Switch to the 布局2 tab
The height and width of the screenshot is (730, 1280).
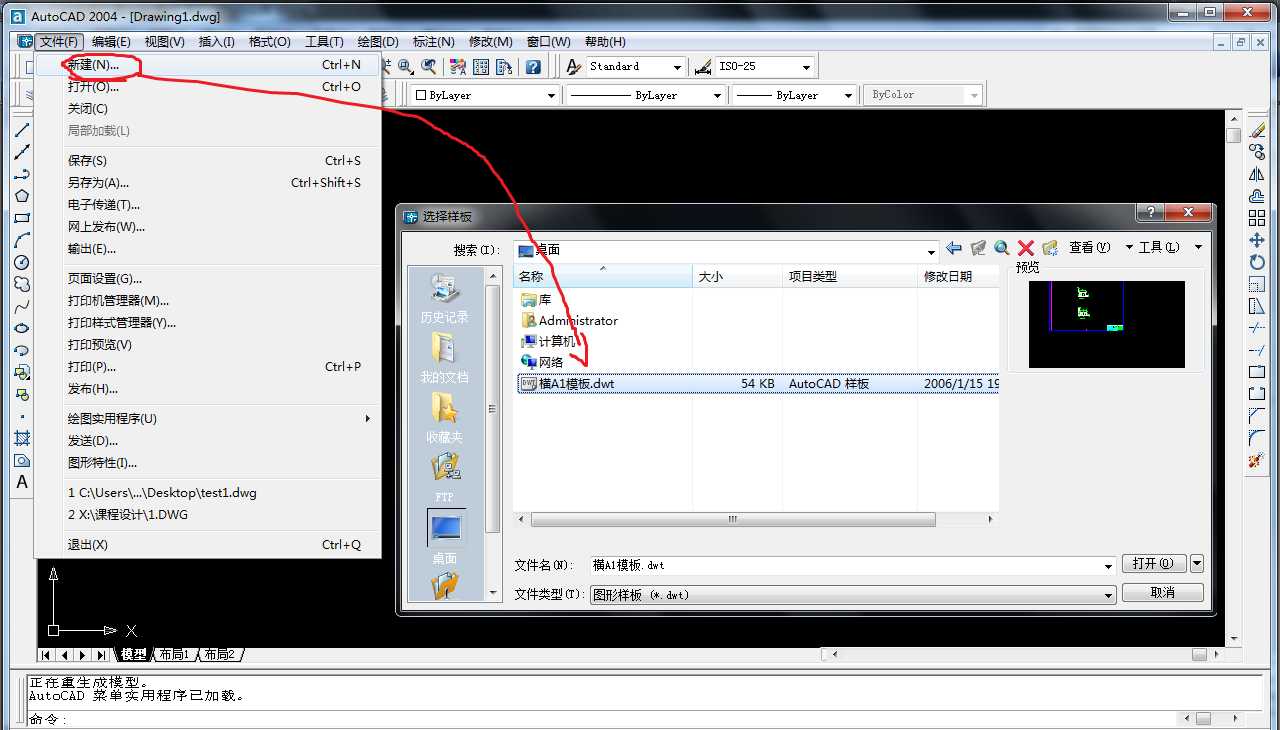(219, 655)
